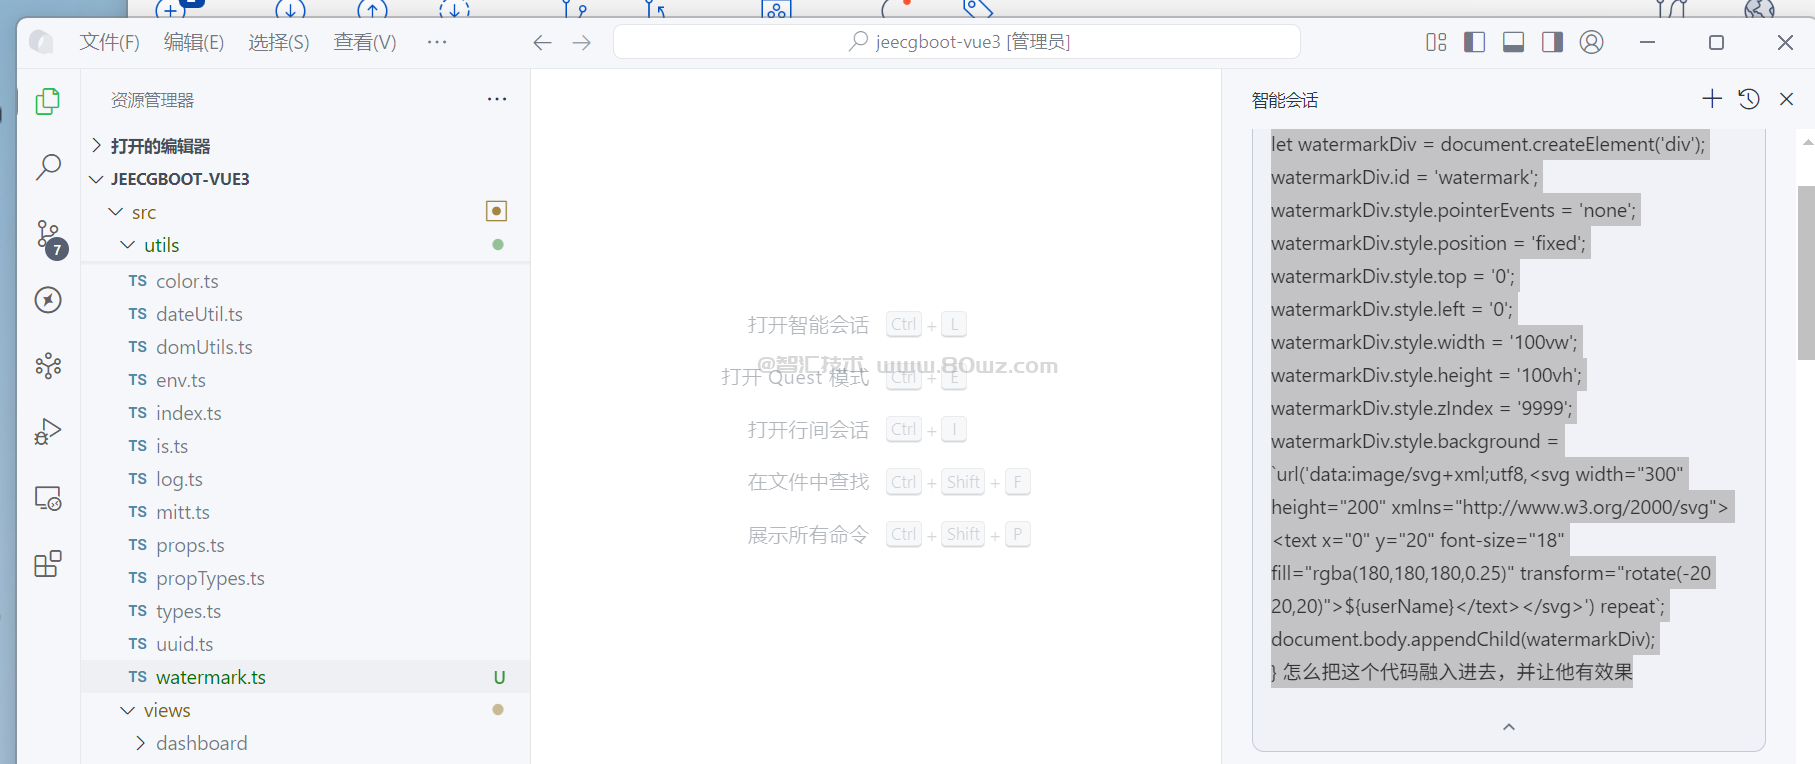1815x764 pixels.
Task: Toggle the layout customization icon in title bar
Action: [1436, 42]
